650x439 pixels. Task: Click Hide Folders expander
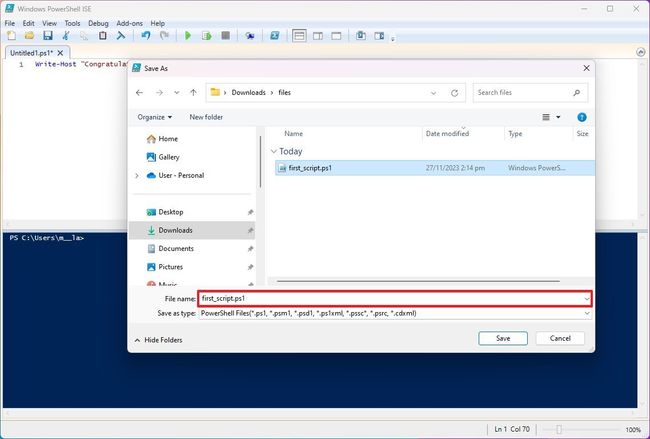click(158, 340)
